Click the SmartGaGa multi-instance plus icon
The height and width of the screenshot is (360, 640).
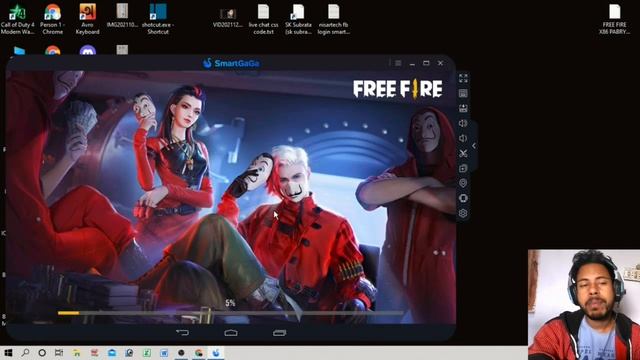(x=463, y=168)
